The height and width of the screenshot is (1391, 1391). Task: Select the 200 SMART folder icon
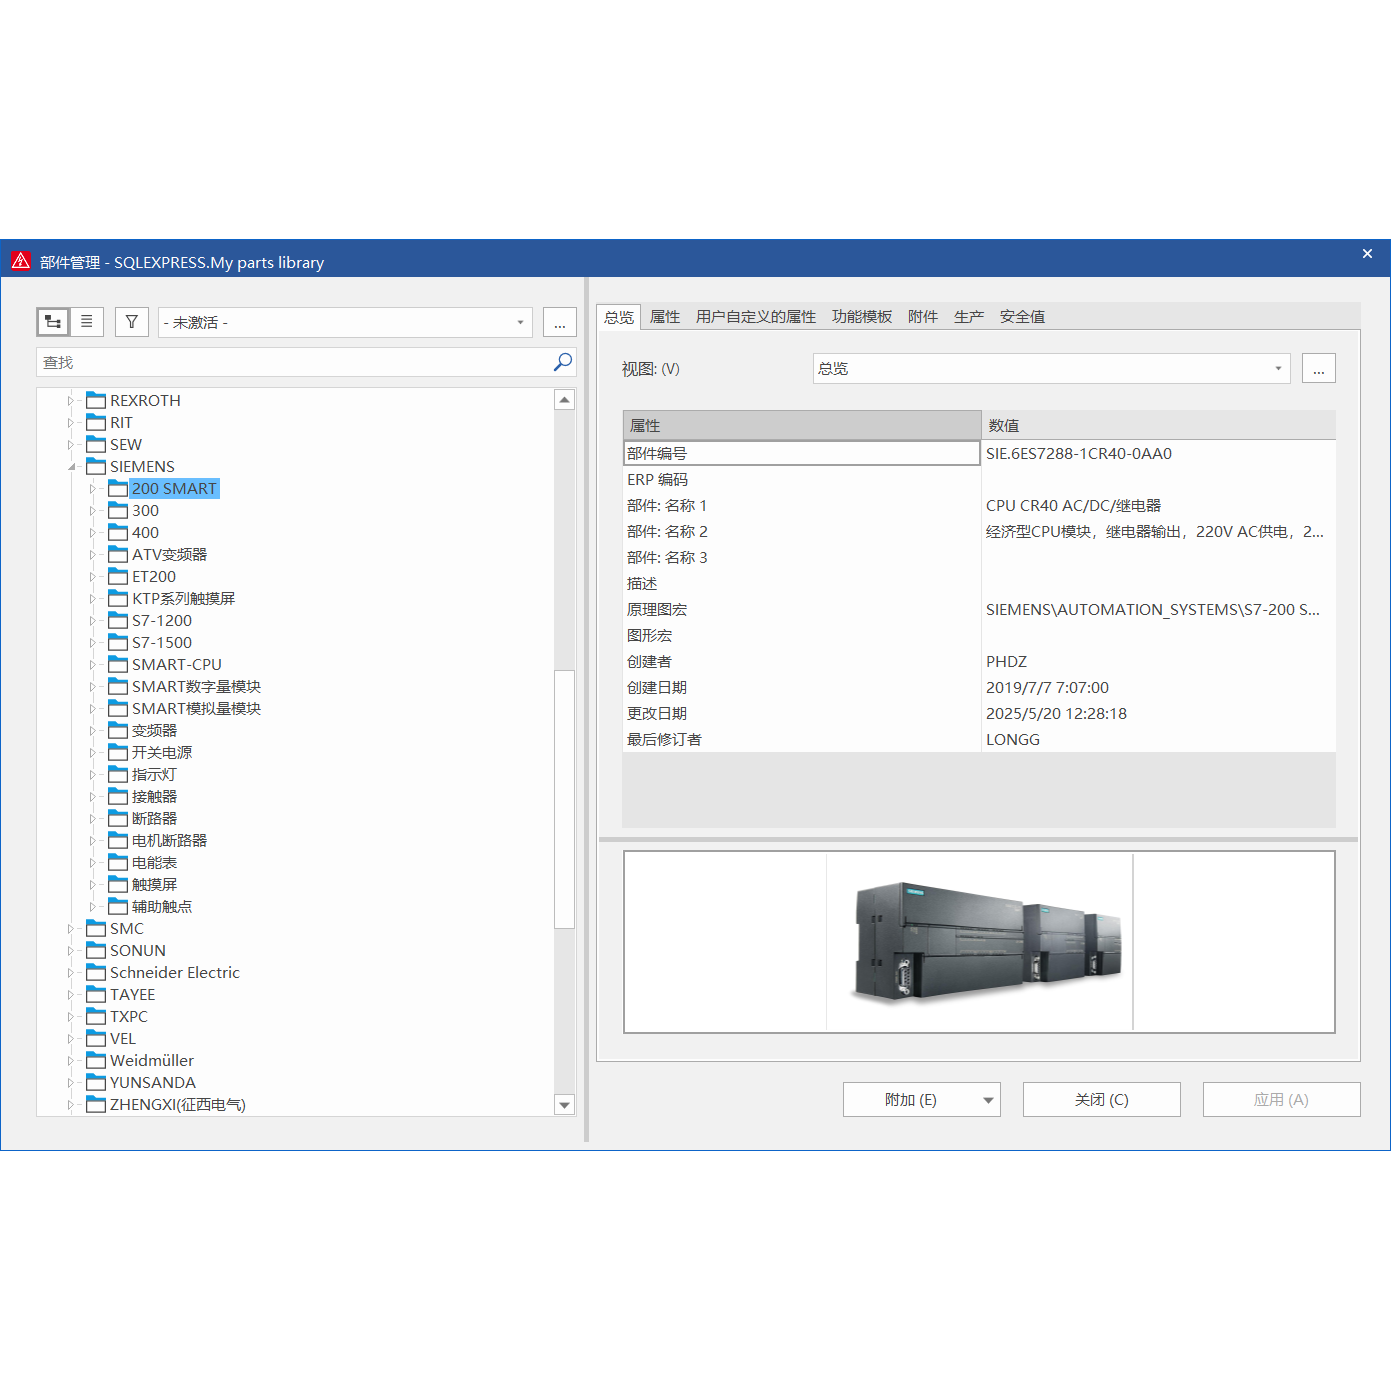118,488
